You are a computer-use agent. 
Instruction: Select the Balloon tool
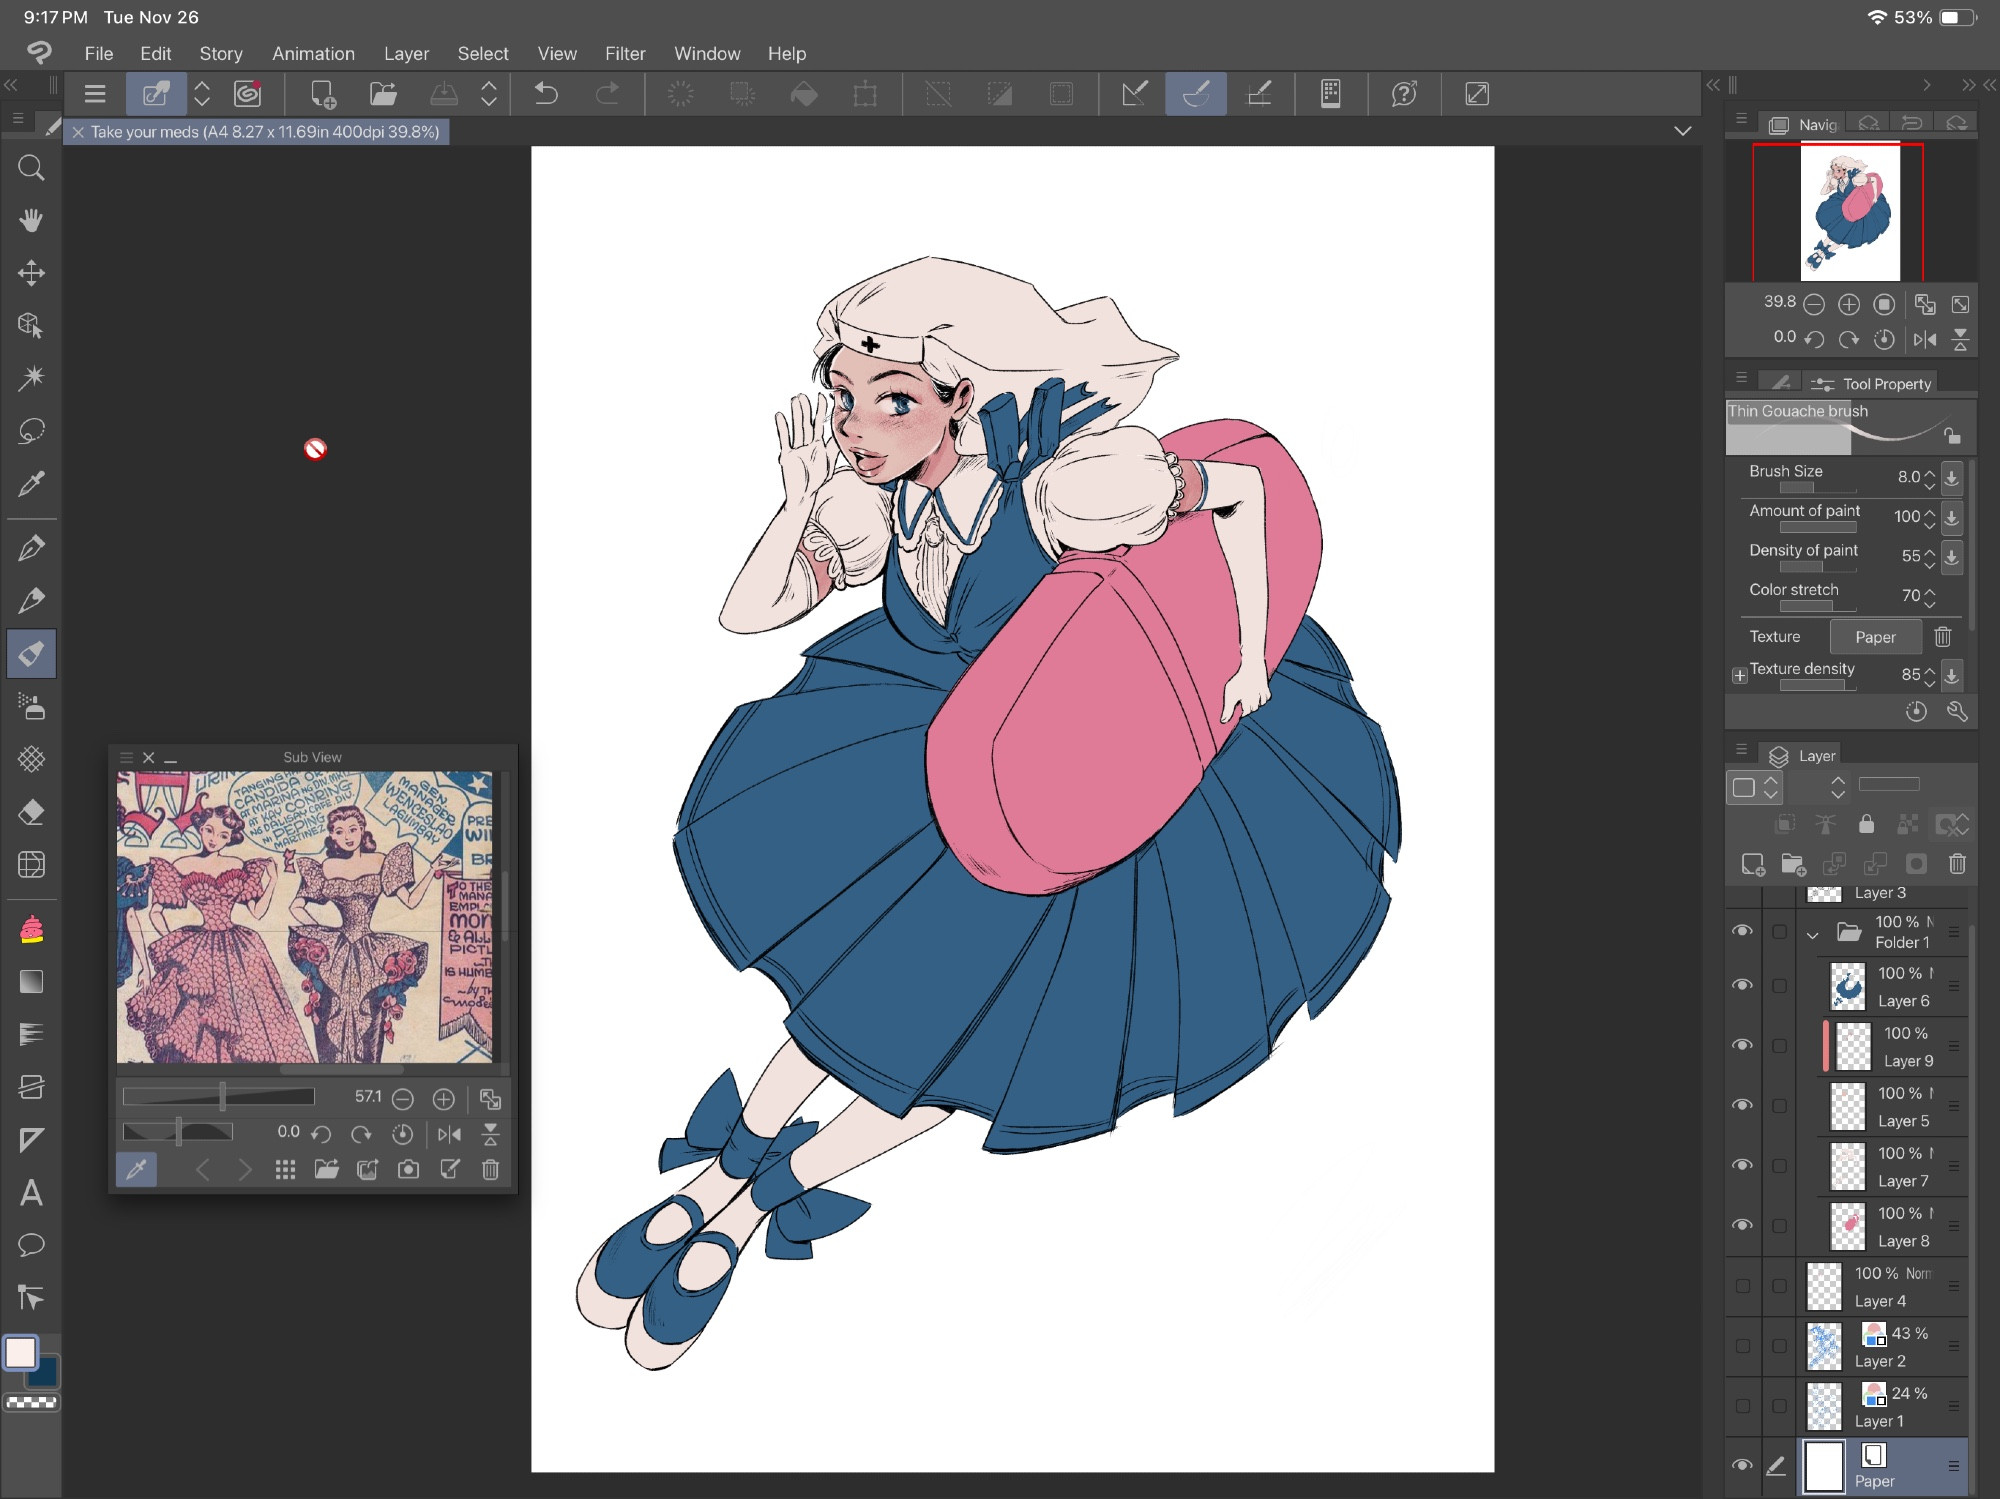pyautogui.click(x=31, y=1245)
